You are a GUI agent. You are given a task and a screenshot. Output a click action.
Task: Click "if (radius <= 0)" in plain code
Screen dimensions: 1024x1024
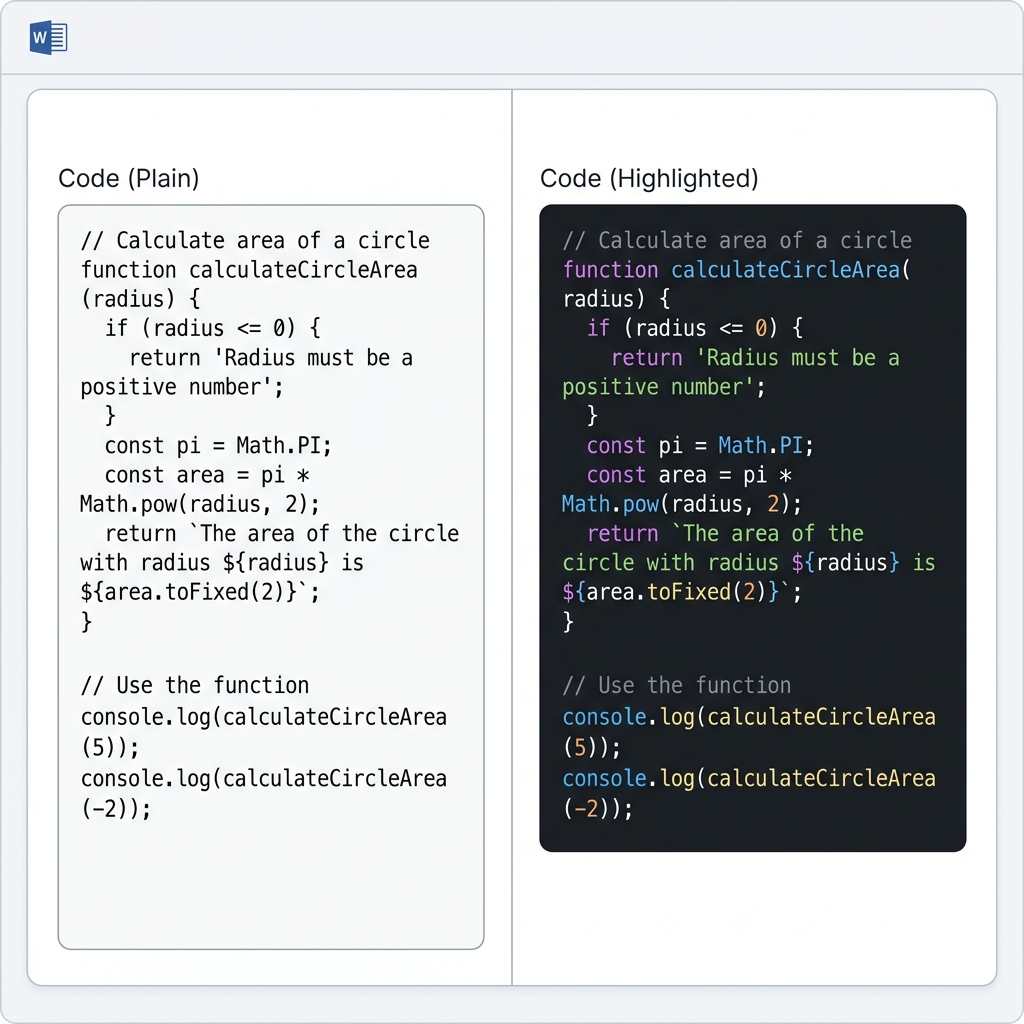click(x=212, y=328)
